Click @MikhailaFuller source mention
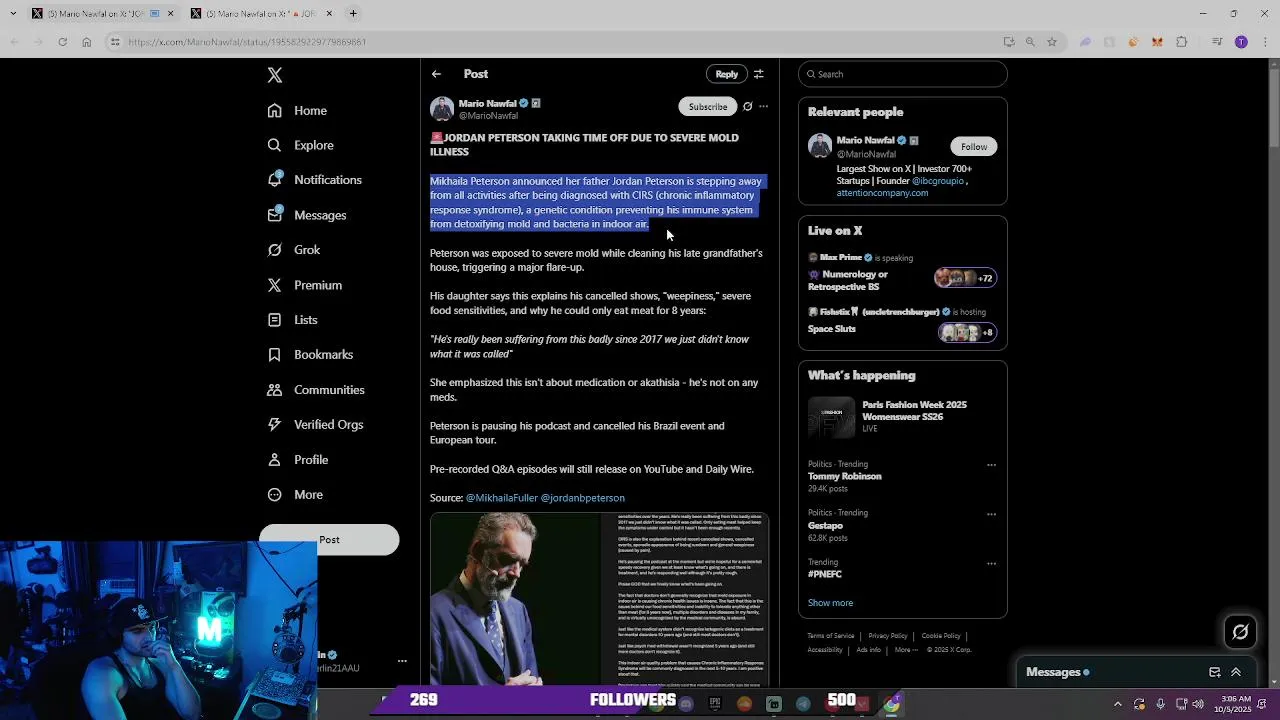The image size is (1280, 720). 501,498
